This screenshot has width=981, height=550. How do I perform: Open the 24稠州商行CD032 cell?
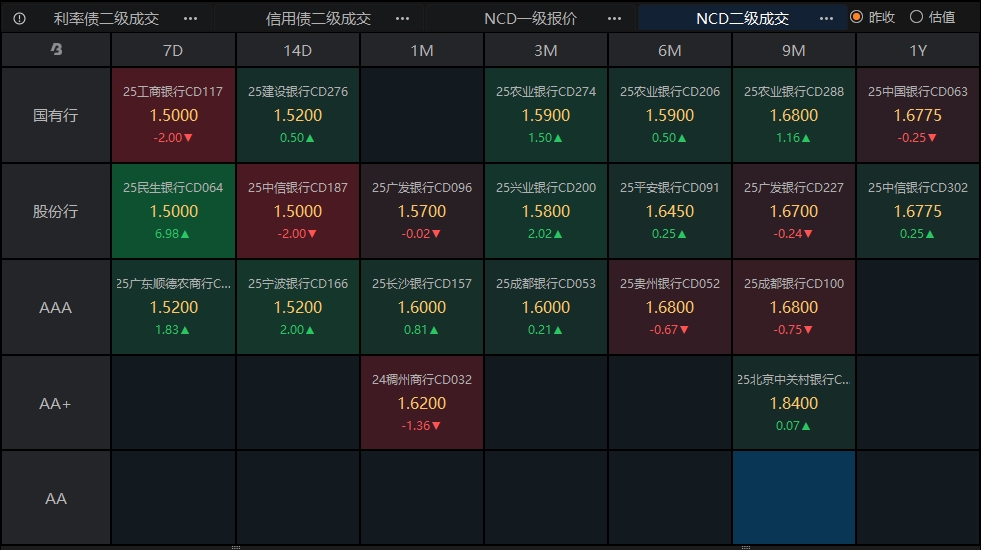coord(422,403)
